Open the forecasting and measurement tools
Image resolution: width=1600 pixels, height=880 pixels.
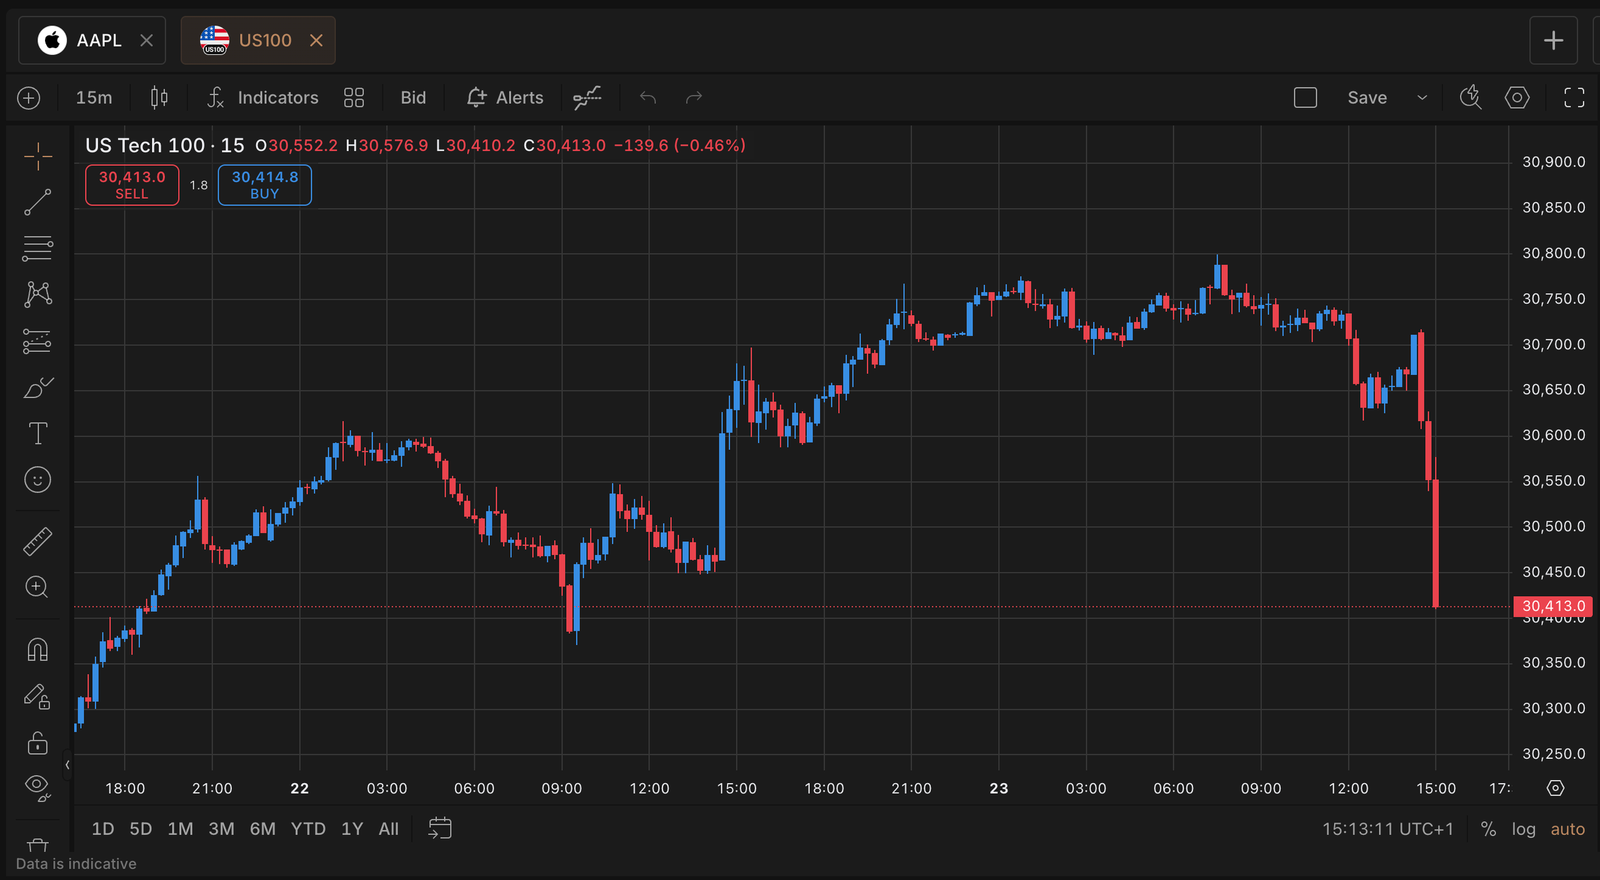click(38, 341)
